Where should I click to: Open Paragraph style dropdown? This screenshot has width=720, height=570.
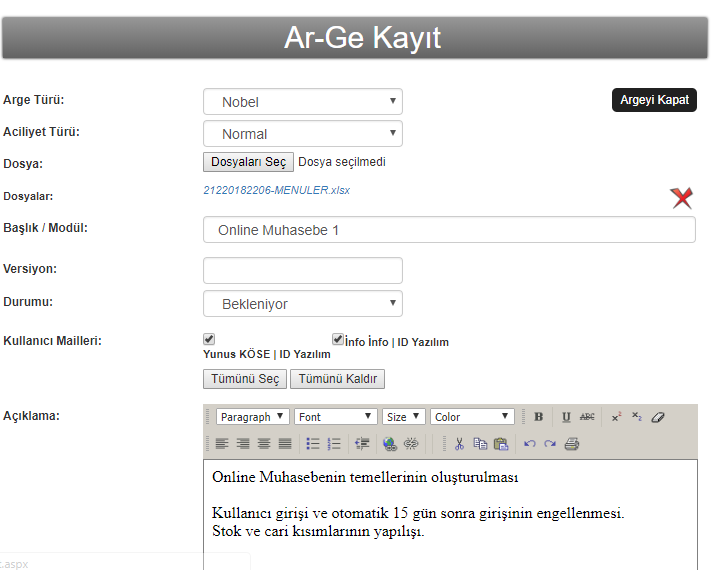tap(253, 417)
